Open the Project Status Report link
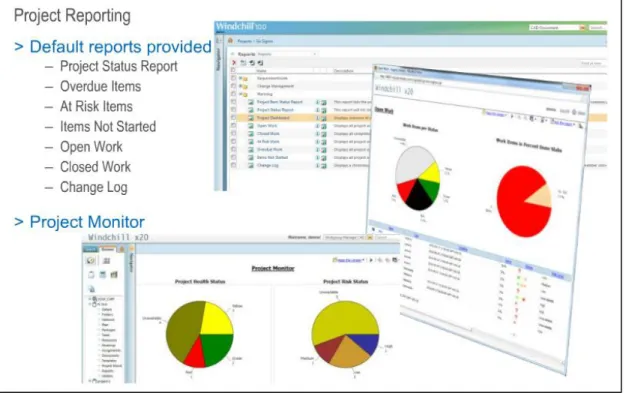Screen dimensions: 626x393 275,110
